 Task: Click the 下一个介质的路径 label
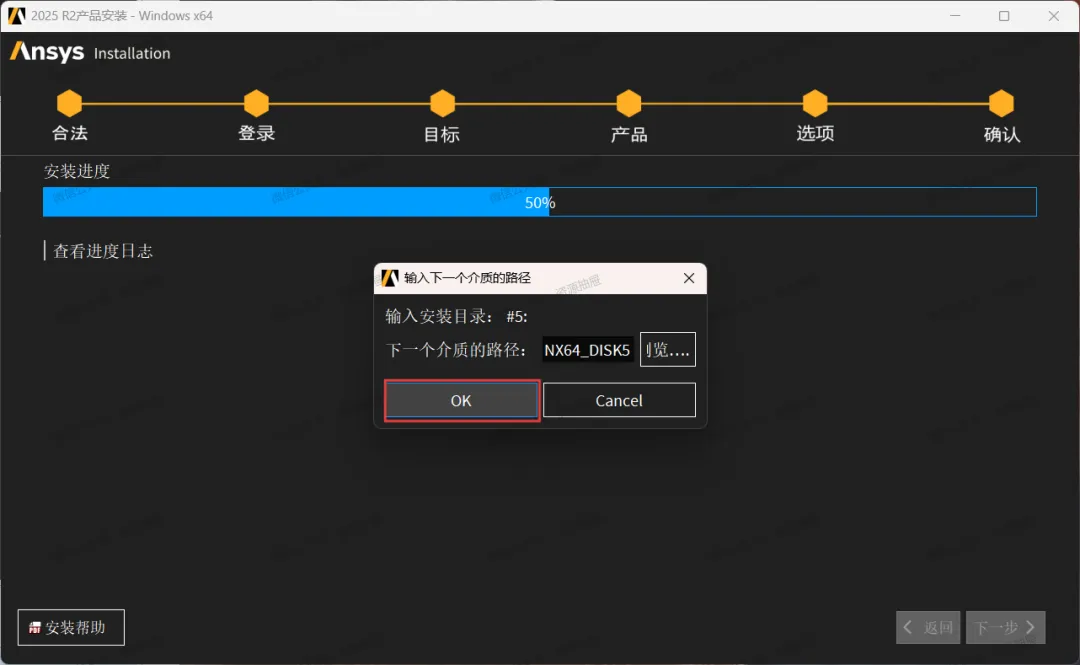(456, 350)
